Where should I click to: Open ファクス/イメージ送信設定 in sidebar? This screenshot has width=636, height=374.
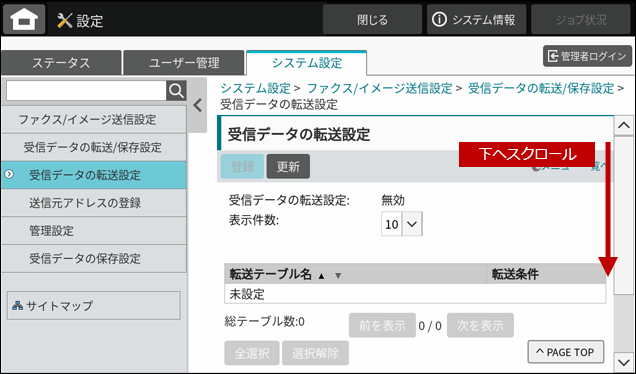coord(94,120)
